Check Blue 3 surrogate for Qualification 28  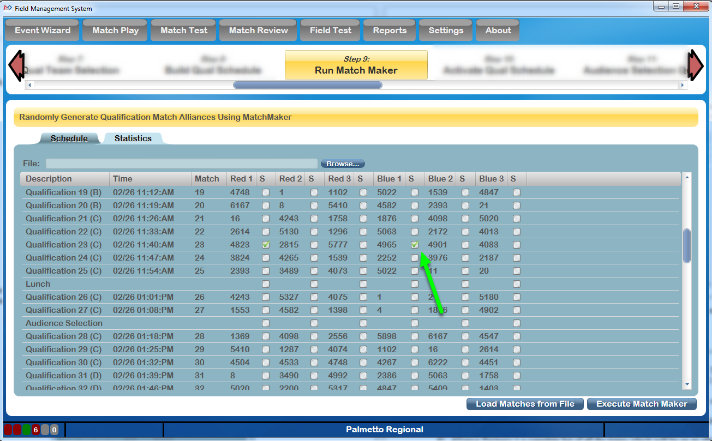(x=516, y=337)
